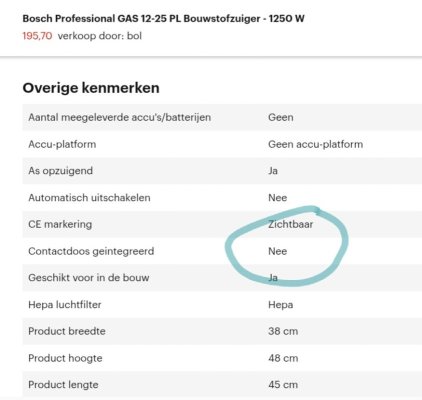Screen dimensions: 422x400
Task: Select the 'Contactdoos geintegreerd' row label
Action: pyautogui.click(x=91, y=251)
